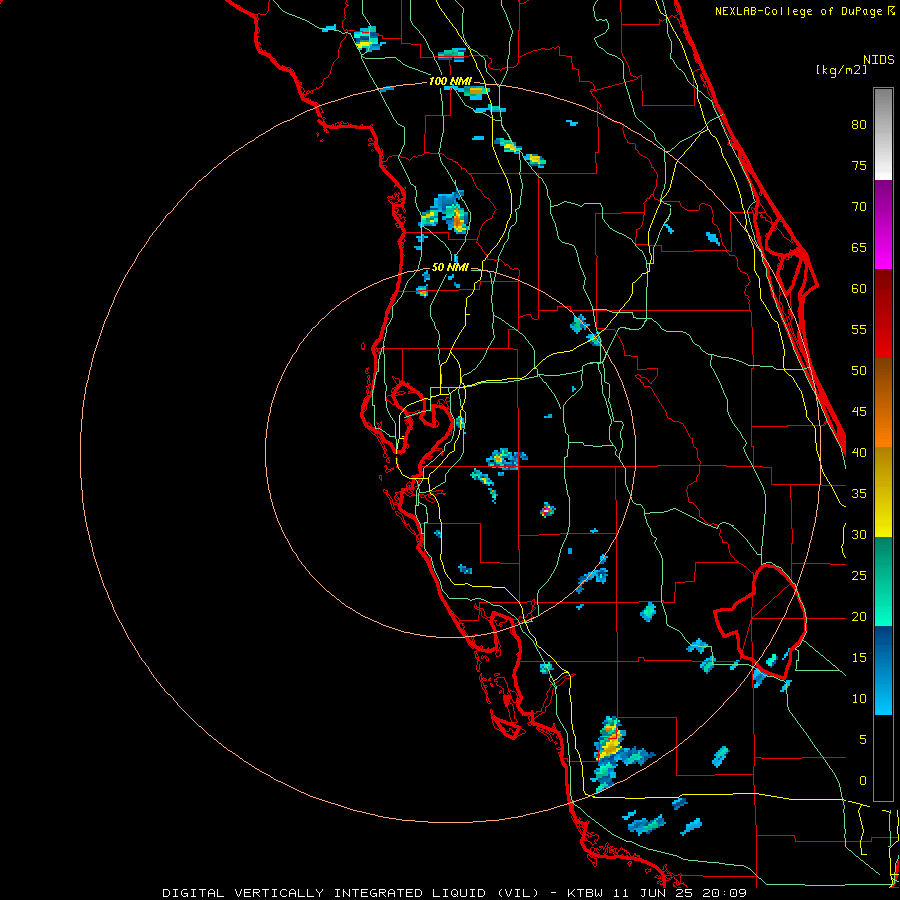The width and height of the screenshot is (900, 900).
Task: Click the 0 value on the scale
Action: (x=863, y=781)
